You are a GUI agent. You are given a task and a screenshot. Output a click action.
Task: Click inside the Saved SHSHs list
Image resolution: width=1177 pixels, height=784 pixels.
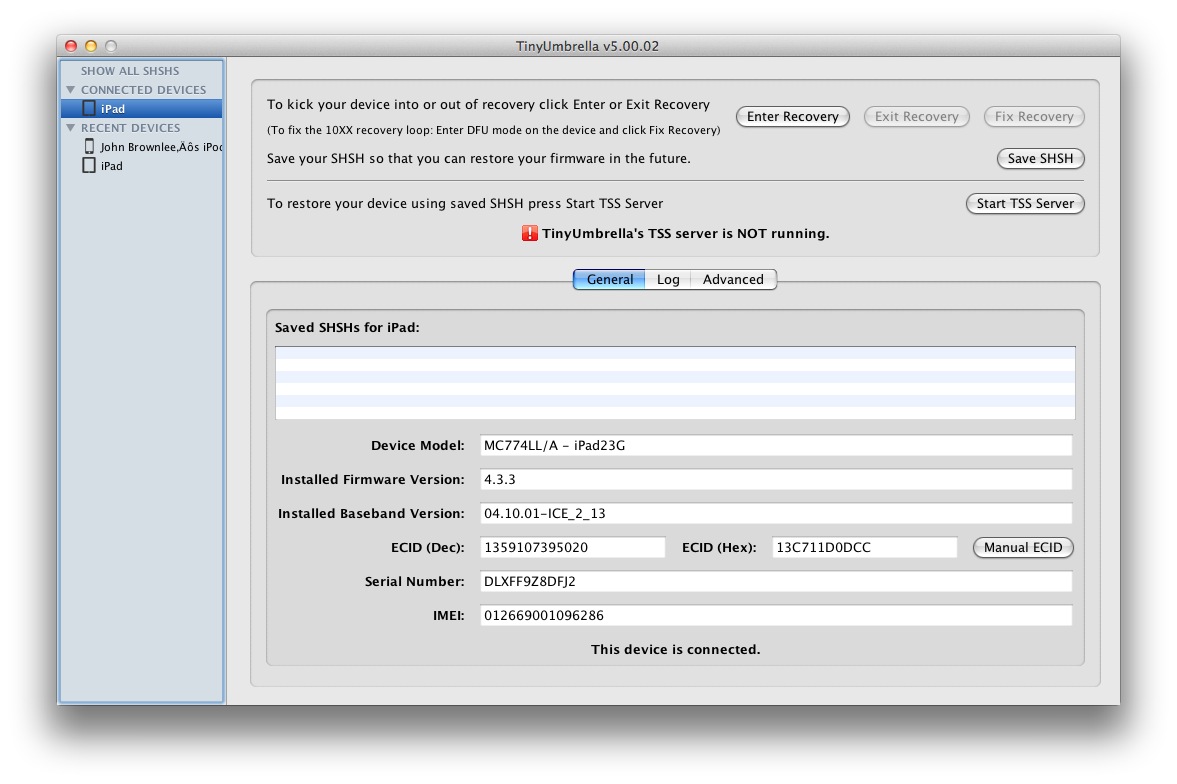click(x=675, y=383)
